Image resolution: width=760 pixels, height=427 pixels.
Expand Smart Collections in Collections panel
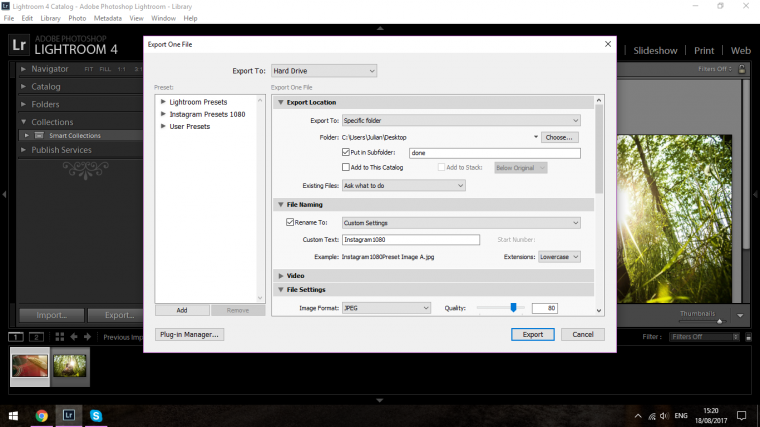27,135
